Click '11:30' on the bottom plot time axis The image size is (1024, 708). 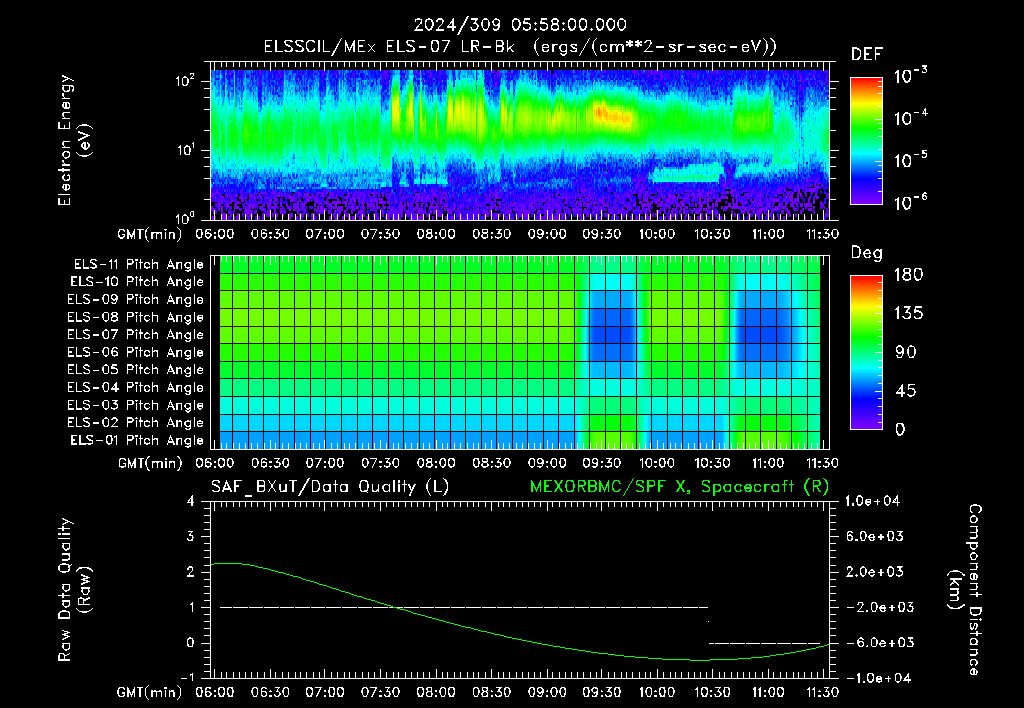822,692
